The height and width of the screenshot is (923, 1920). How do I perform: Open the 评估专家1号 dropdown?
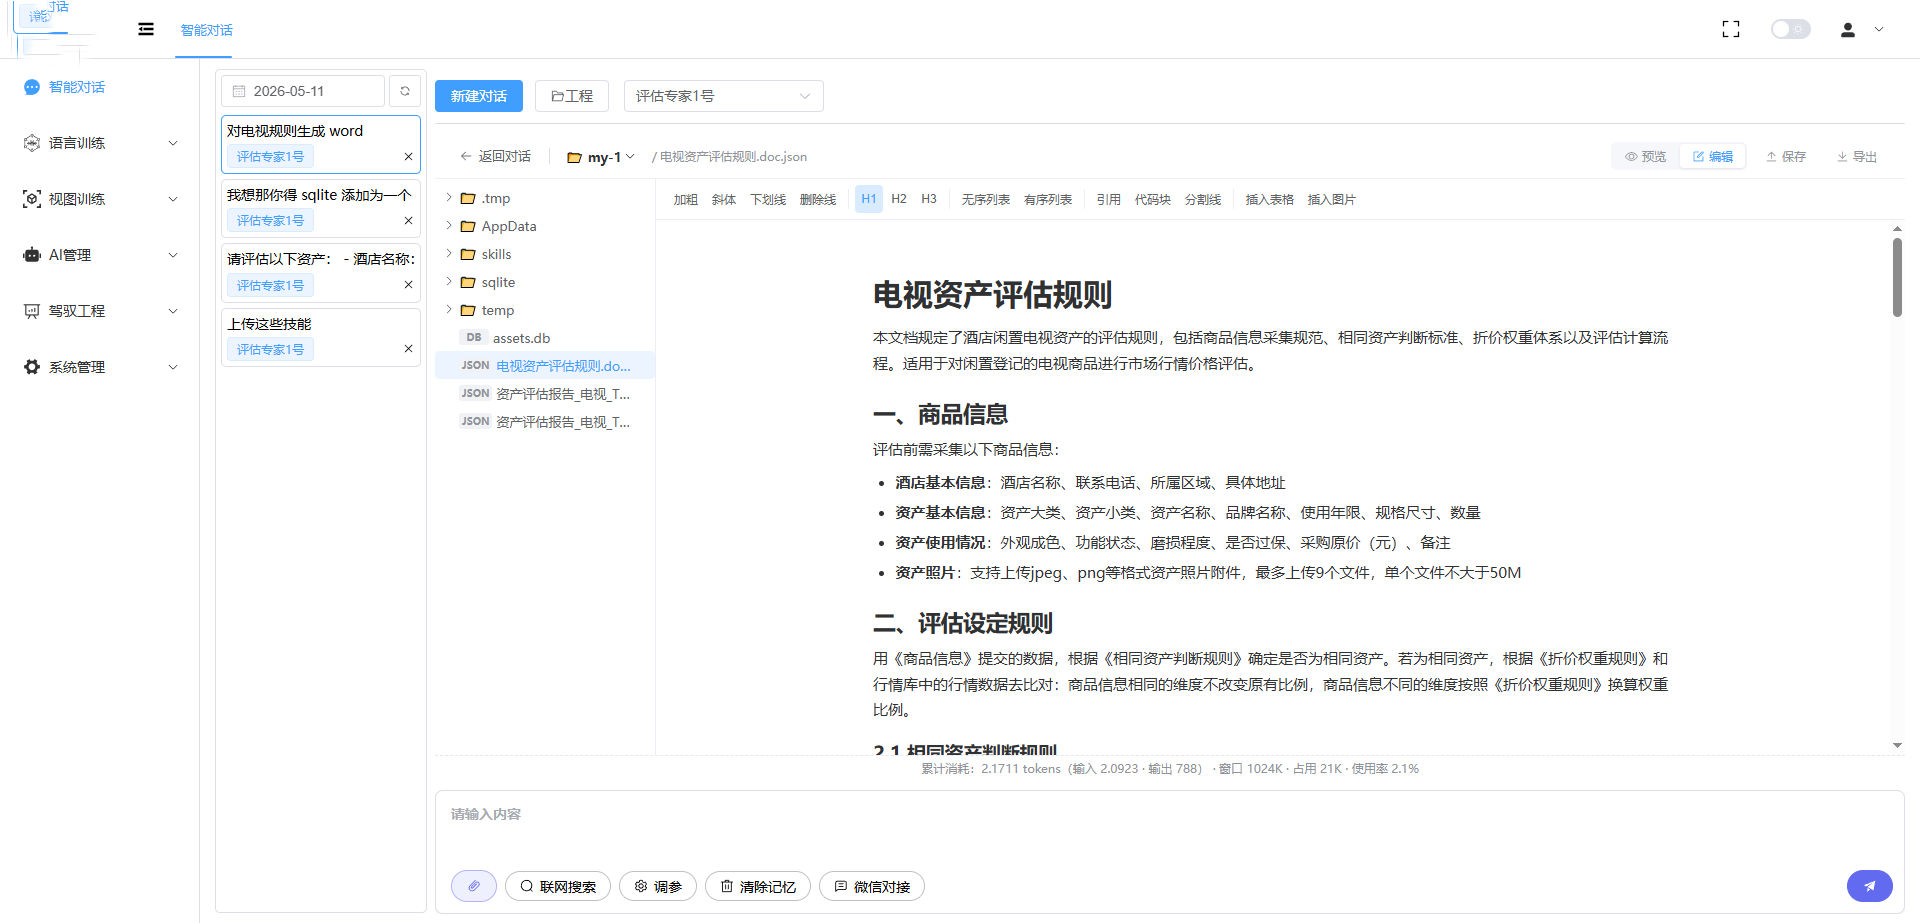click(723, 96)
